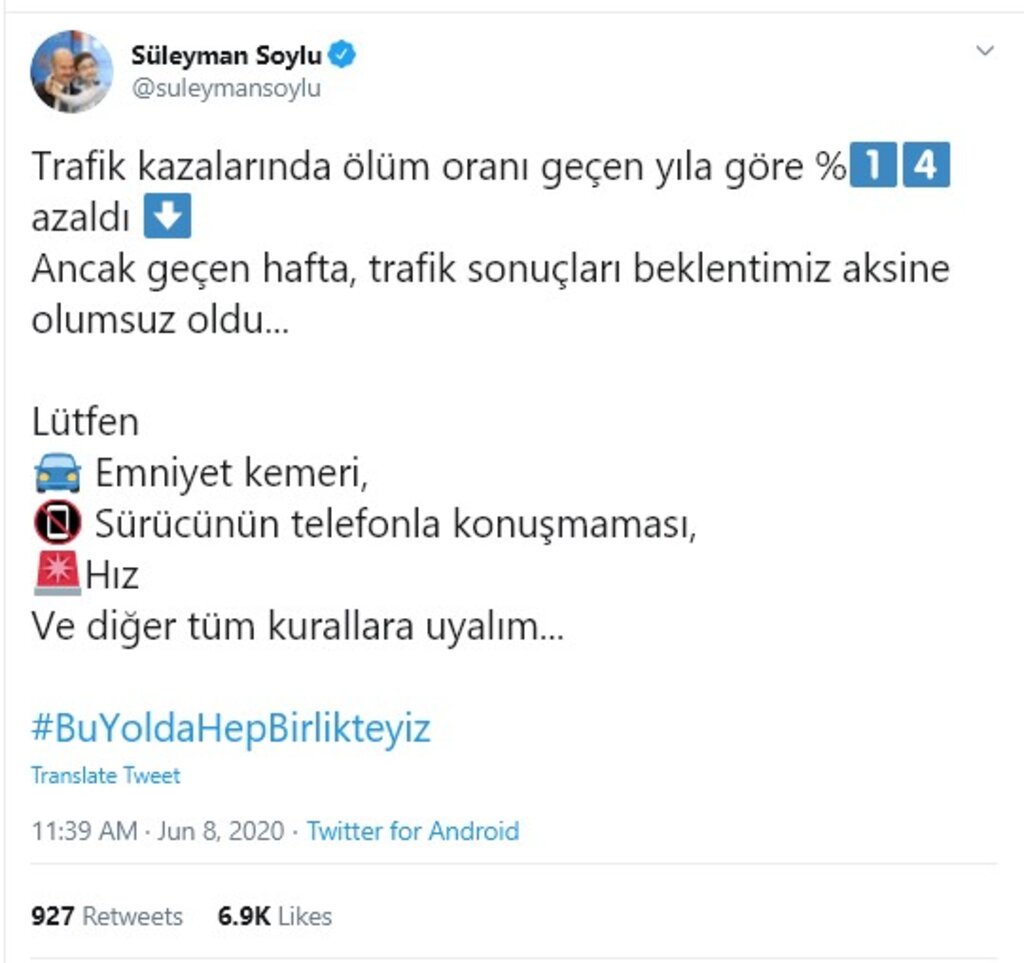This screenshot has height=963, width=1024.
Task: Click the Ve diğer tüm kurallara uyalım line
Action: pos(297,627)
